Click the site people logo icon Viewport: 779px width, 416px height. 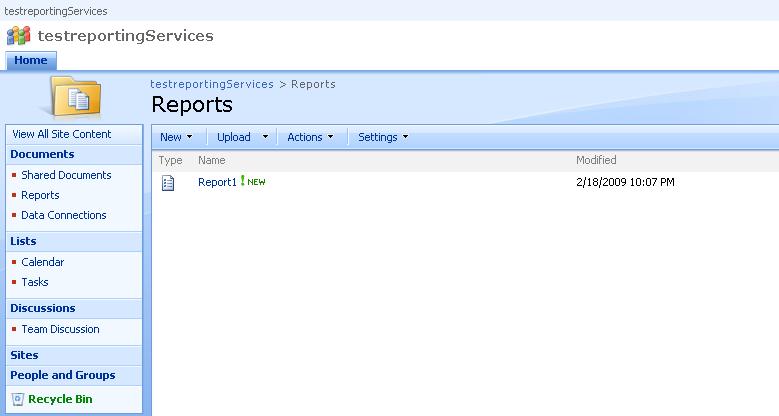[x=18, y=36]
